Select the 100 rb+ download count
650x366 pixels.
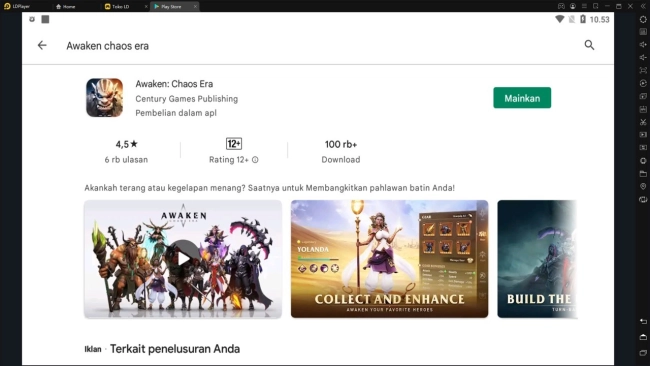pyautogui.click(x=341, y=144)
